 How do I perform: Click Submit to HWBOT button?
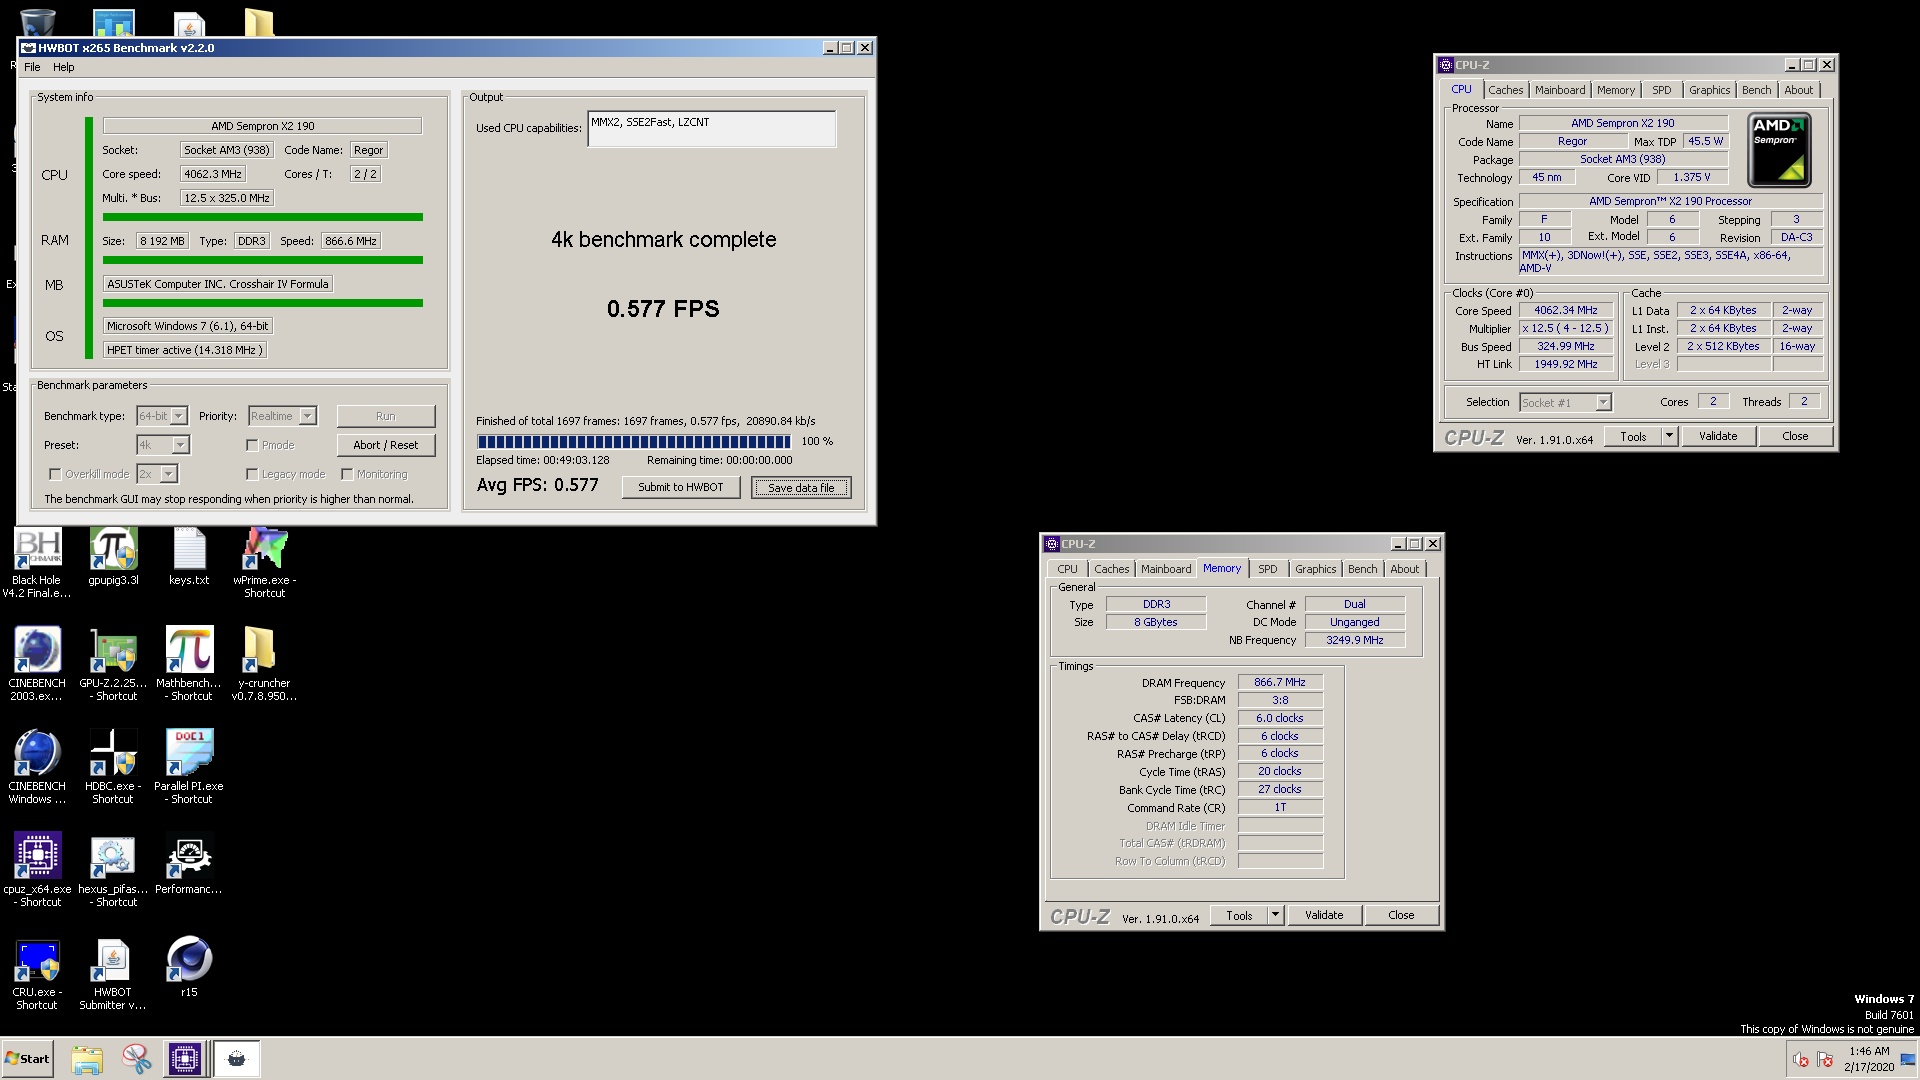[681, 487]
